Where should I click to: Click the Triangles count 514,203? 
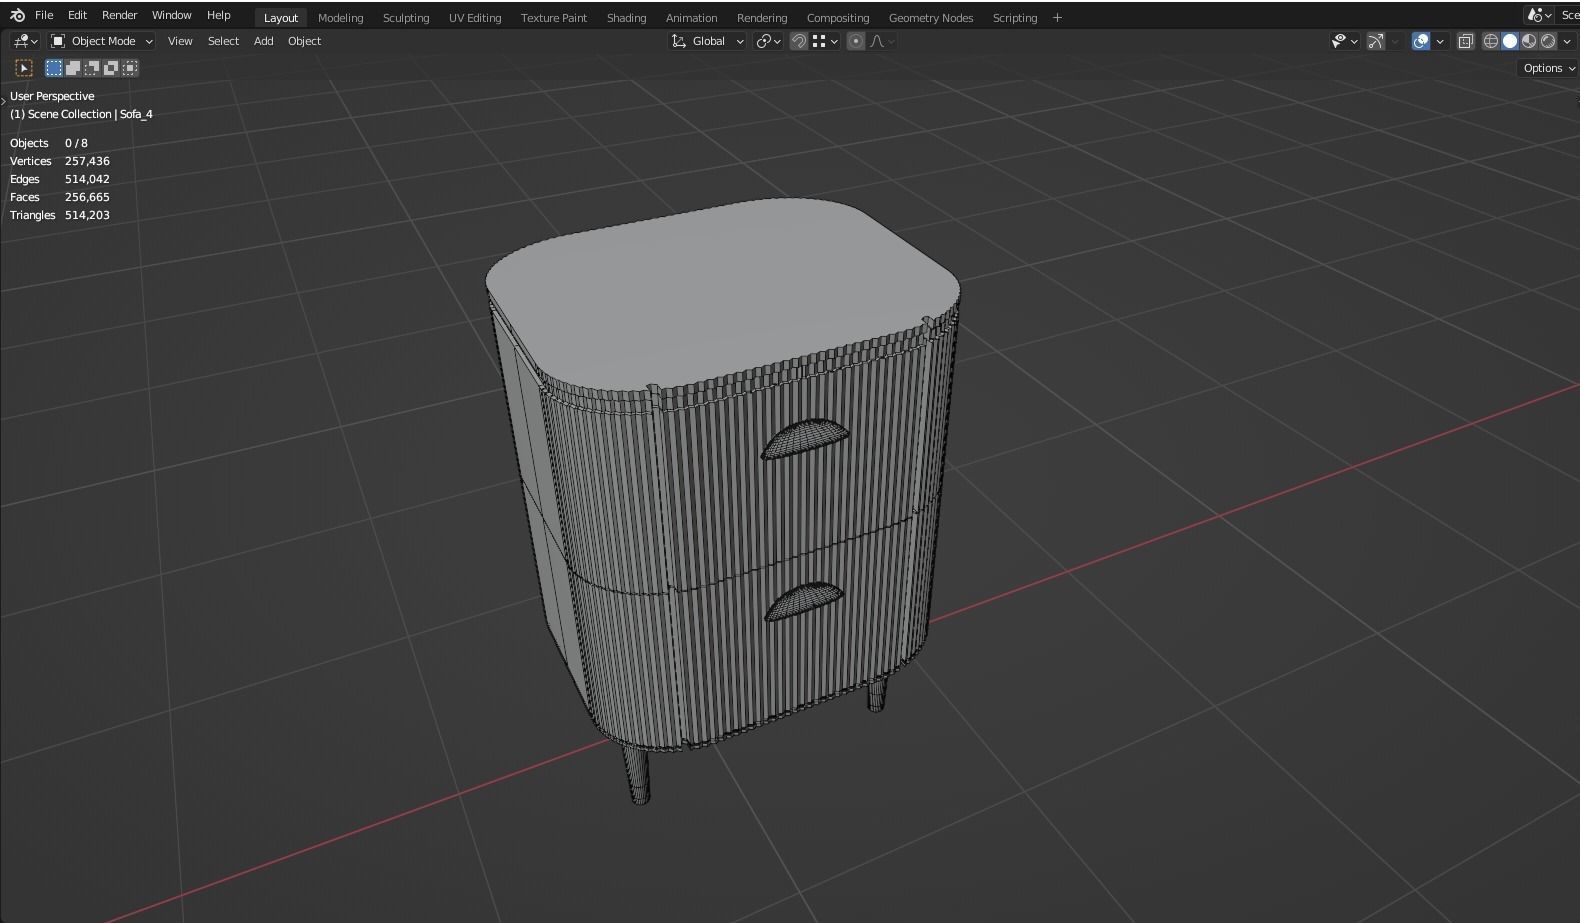click(x=87, y=215)
